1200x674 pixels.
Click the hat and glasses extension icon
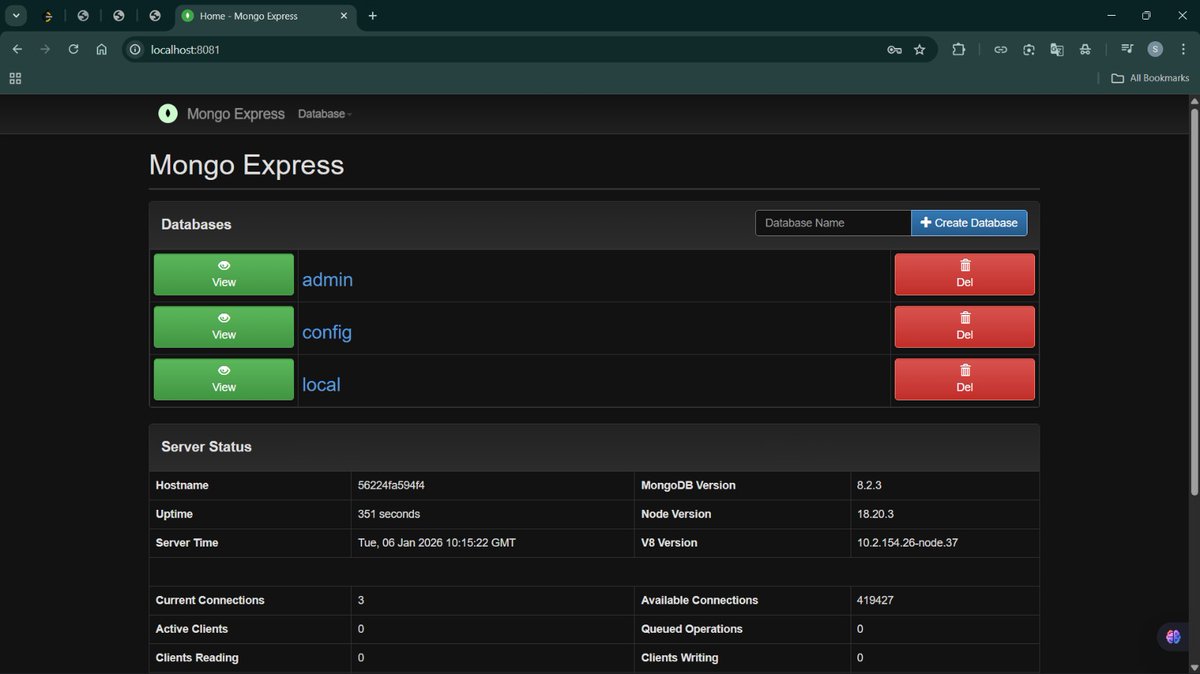pyautogui.click(x=1084, y=49)
